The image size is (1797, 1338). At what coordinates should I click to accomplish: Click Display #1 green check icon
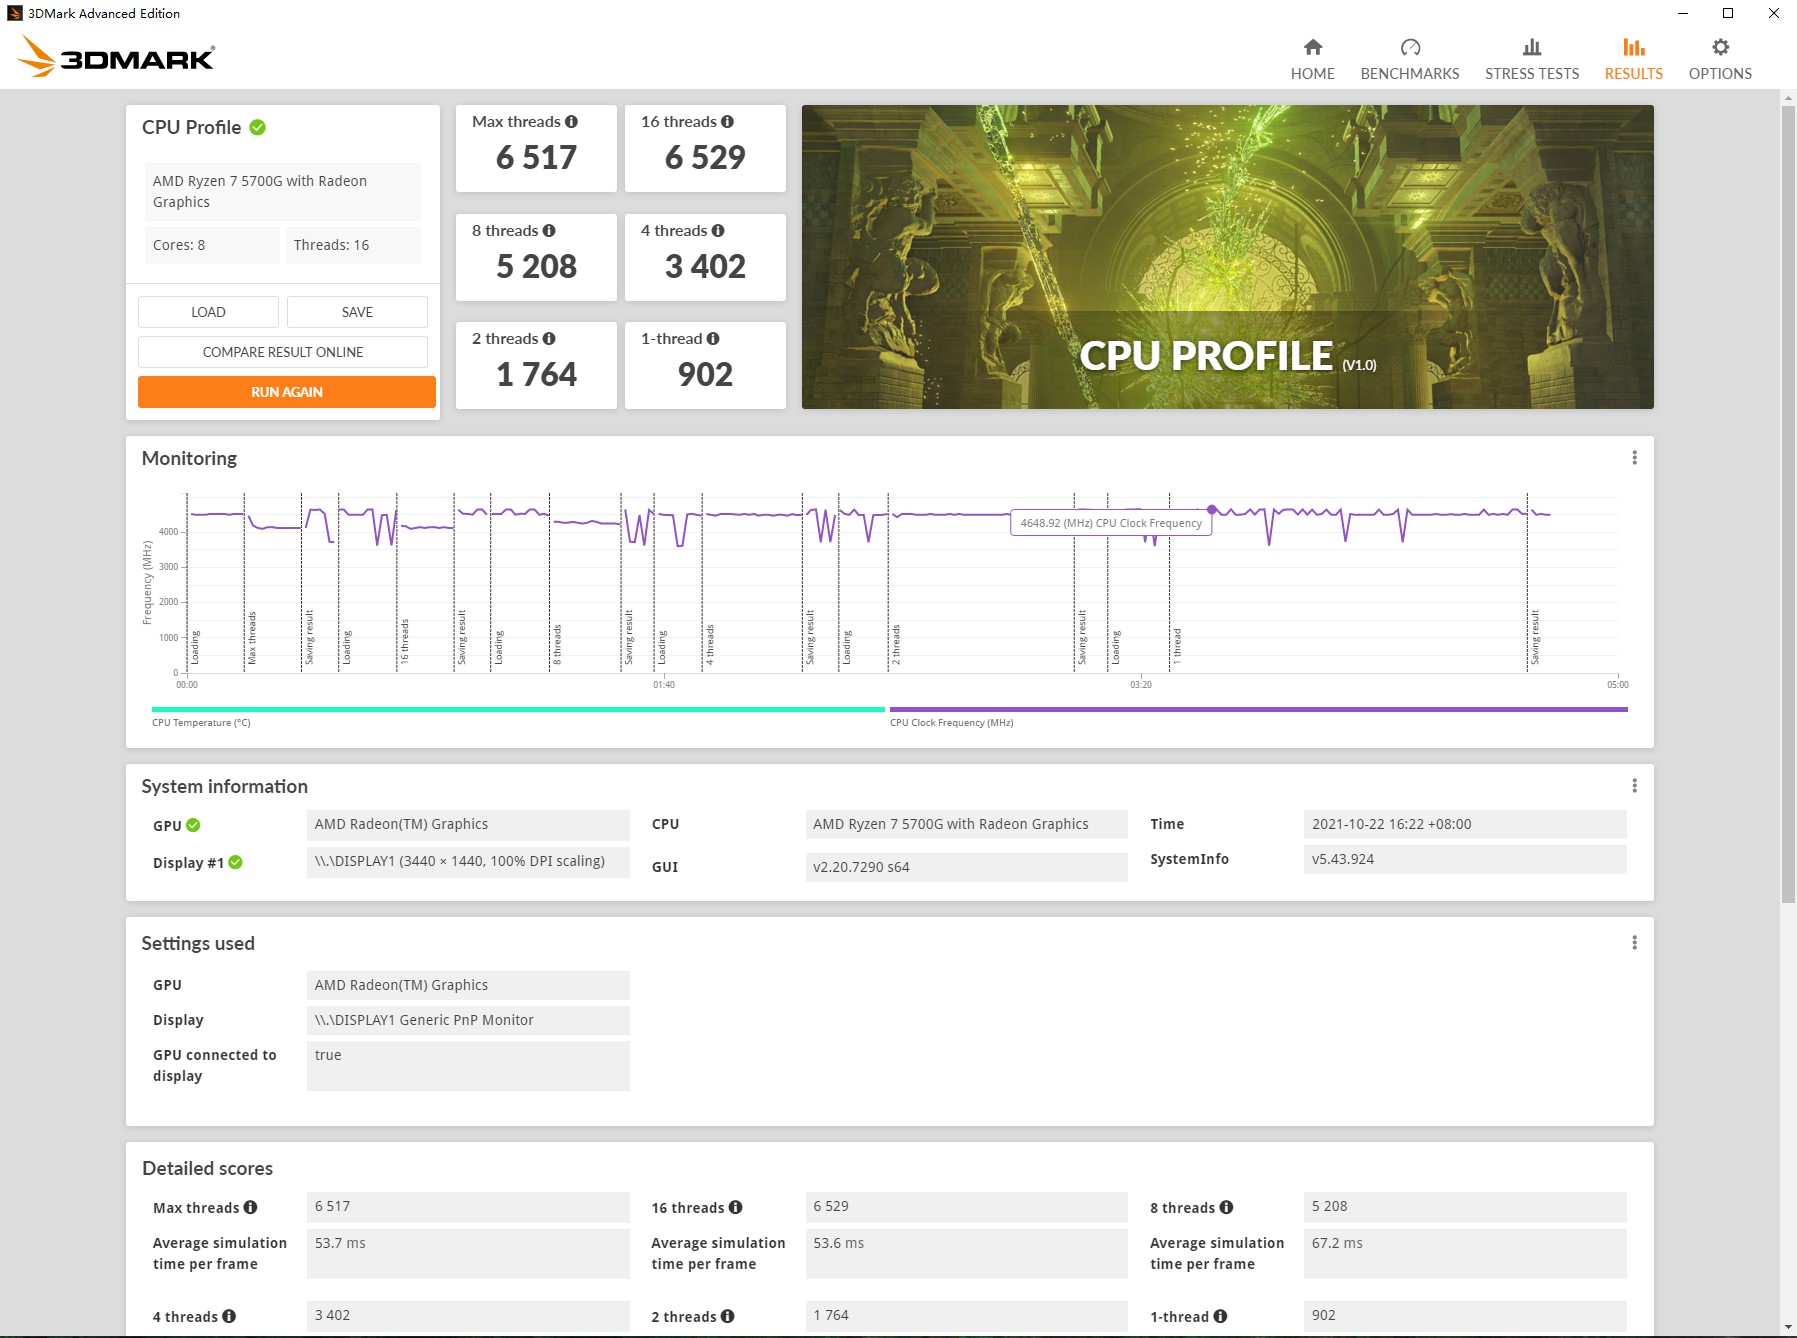[x=235, y=862]
